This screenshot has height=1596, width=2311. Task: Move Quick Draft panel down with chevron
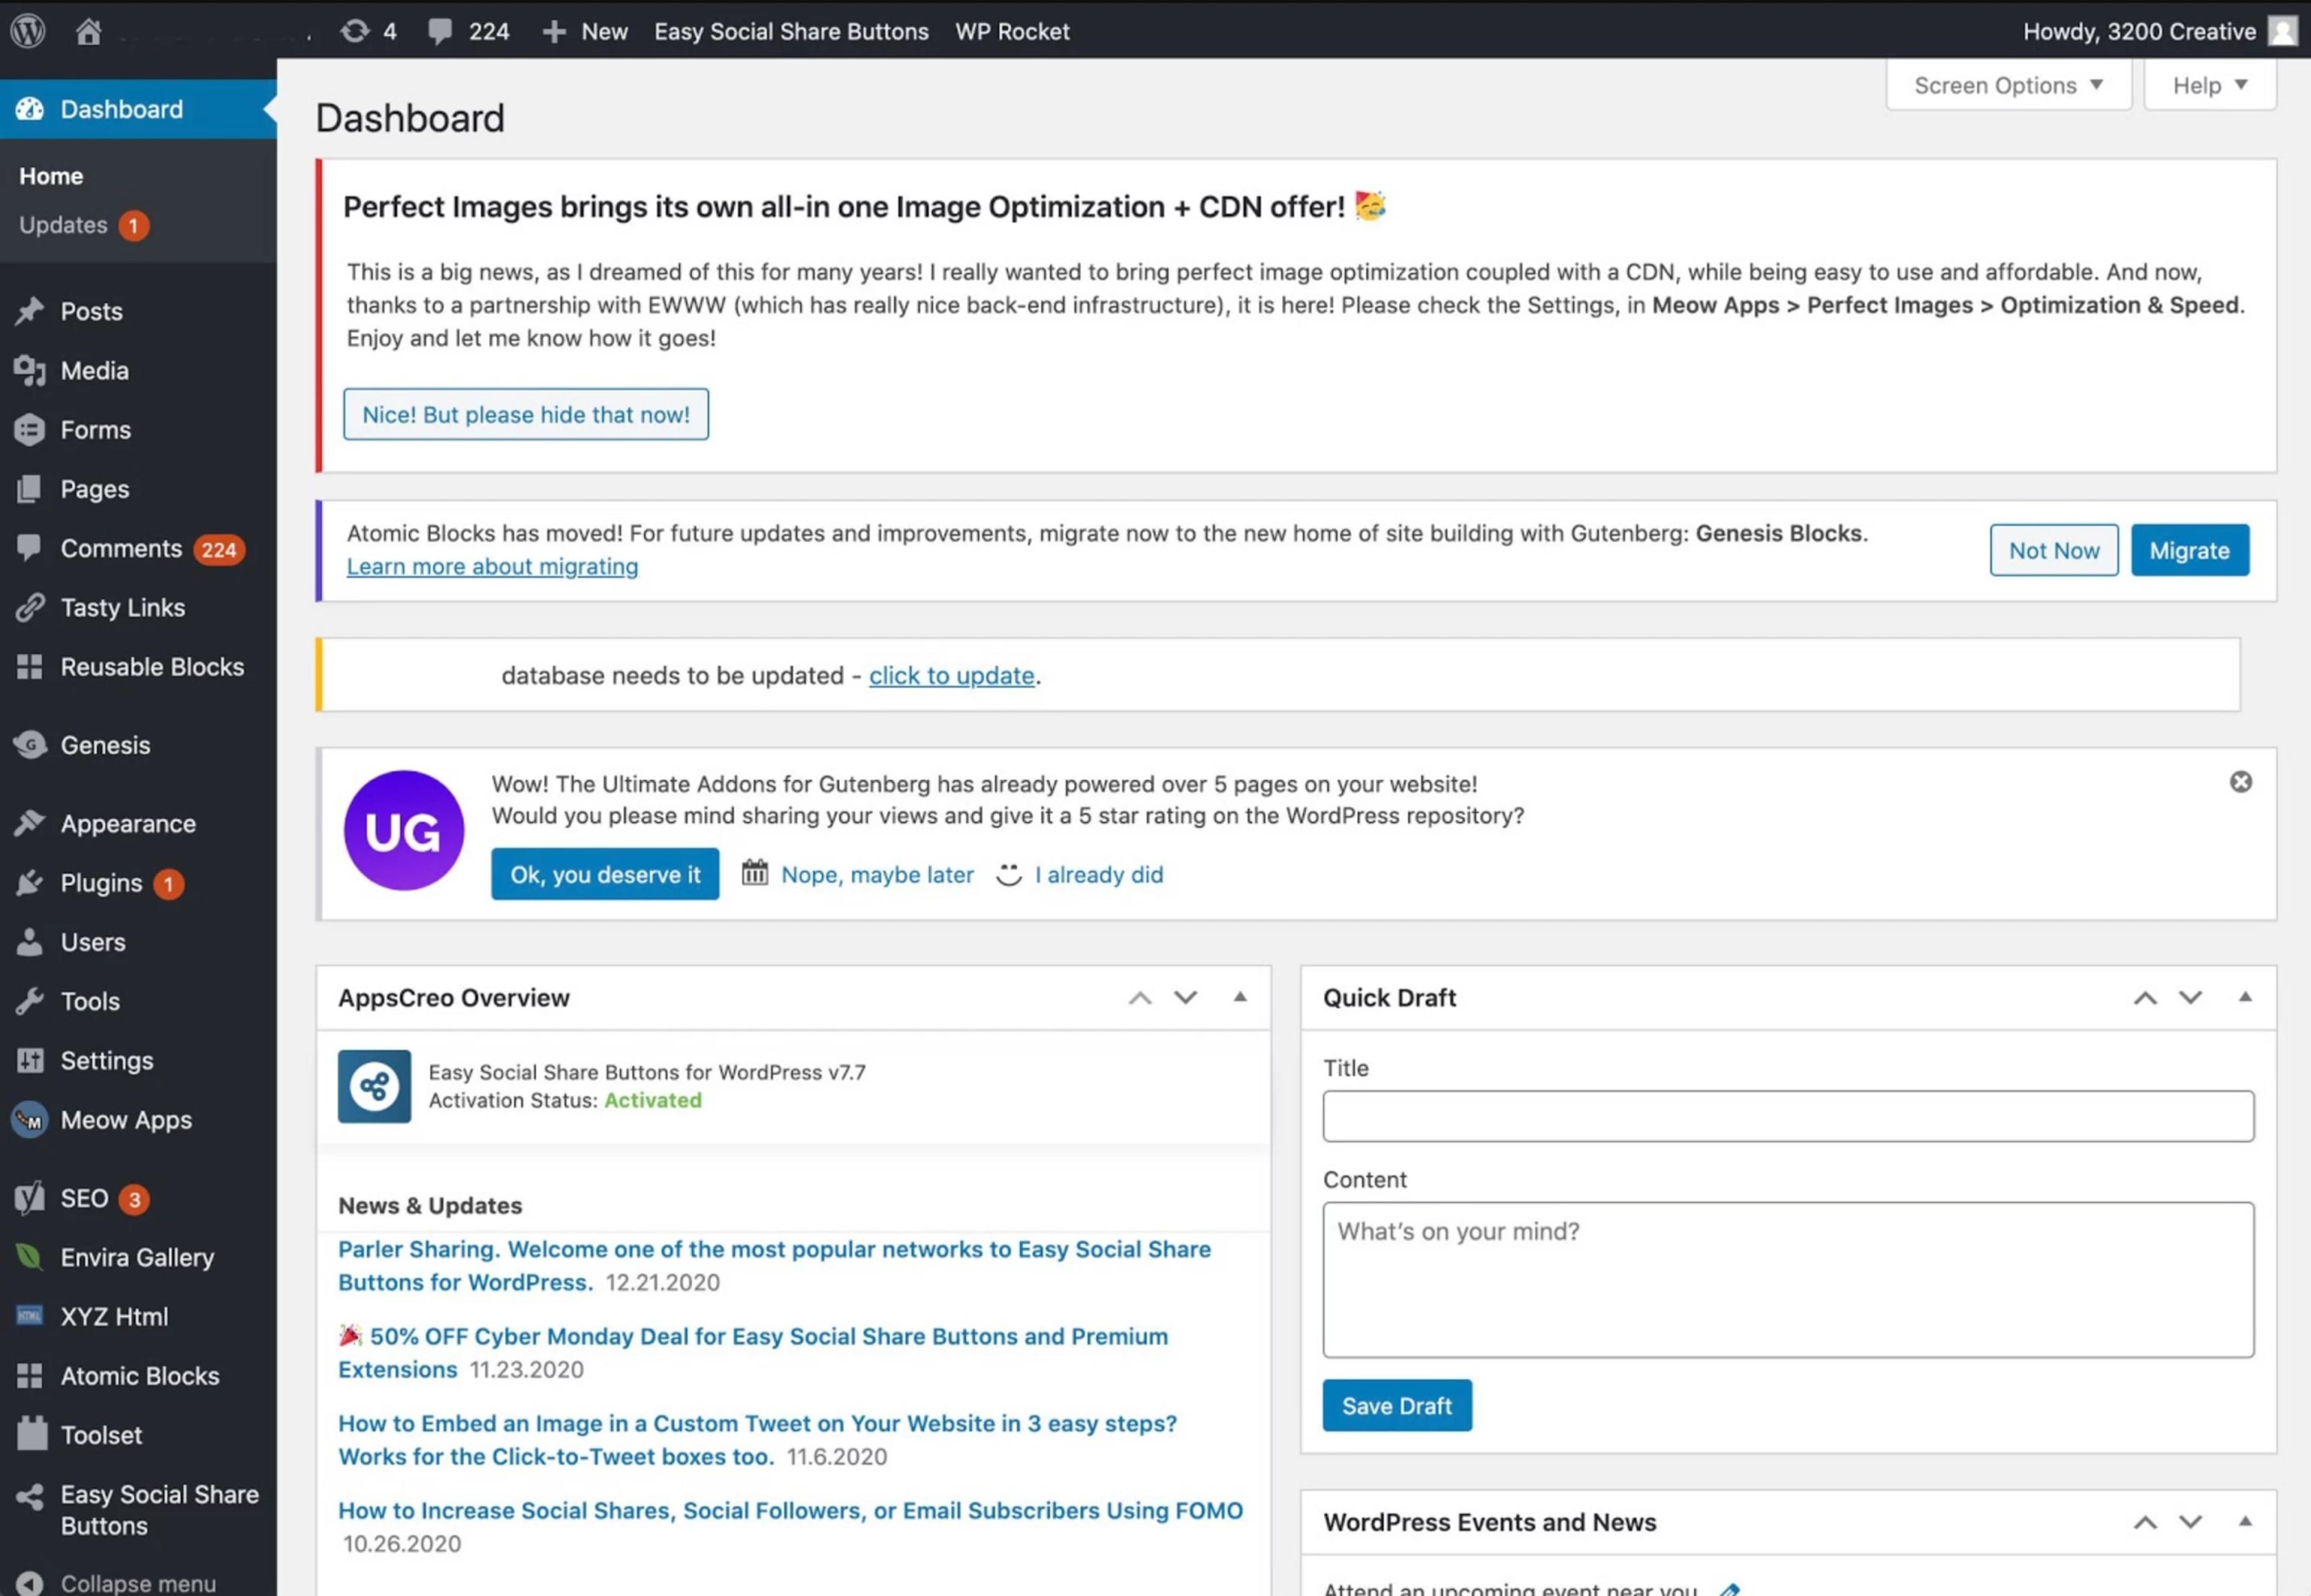click(2191, 997)
